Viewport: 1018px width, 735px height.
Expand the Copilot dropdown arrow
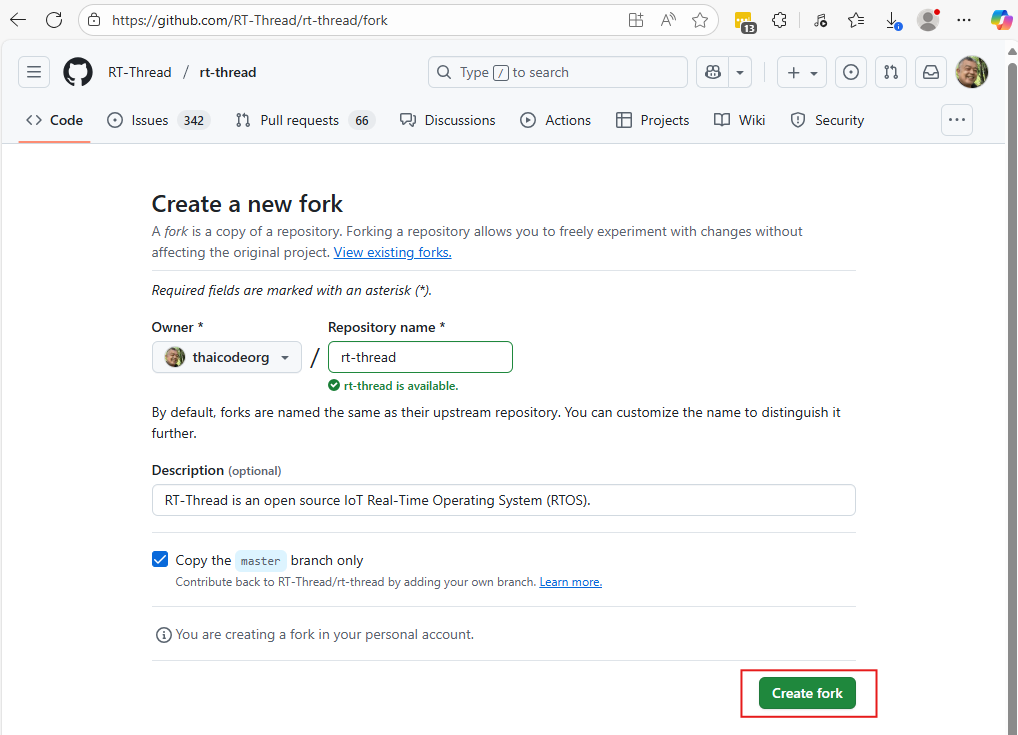coord(740,72)
